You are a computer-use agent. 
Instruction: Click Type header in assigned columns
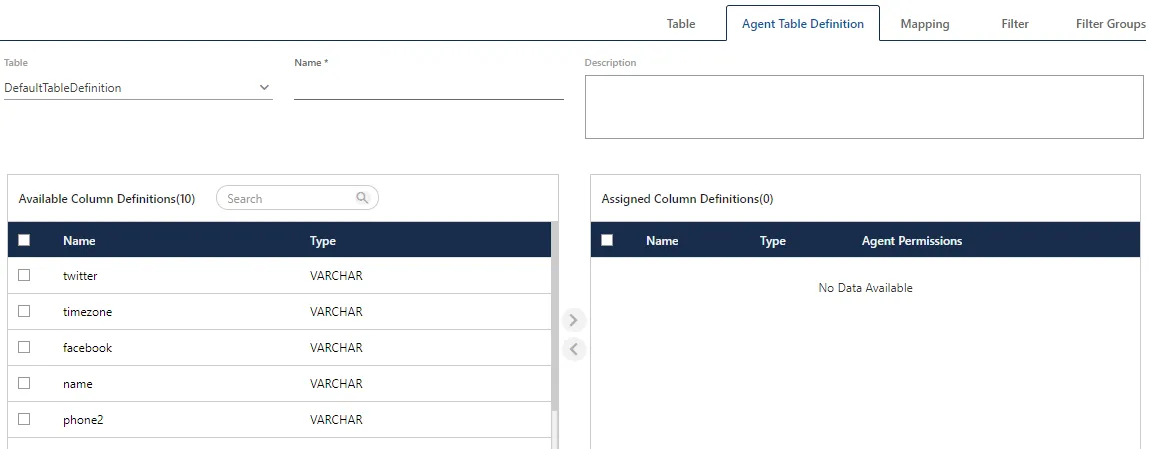[772, 240]
